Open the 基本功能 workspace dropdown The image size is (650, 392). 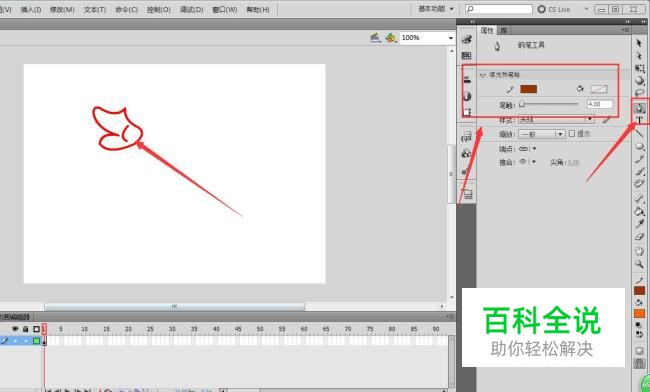click(436, 9)
